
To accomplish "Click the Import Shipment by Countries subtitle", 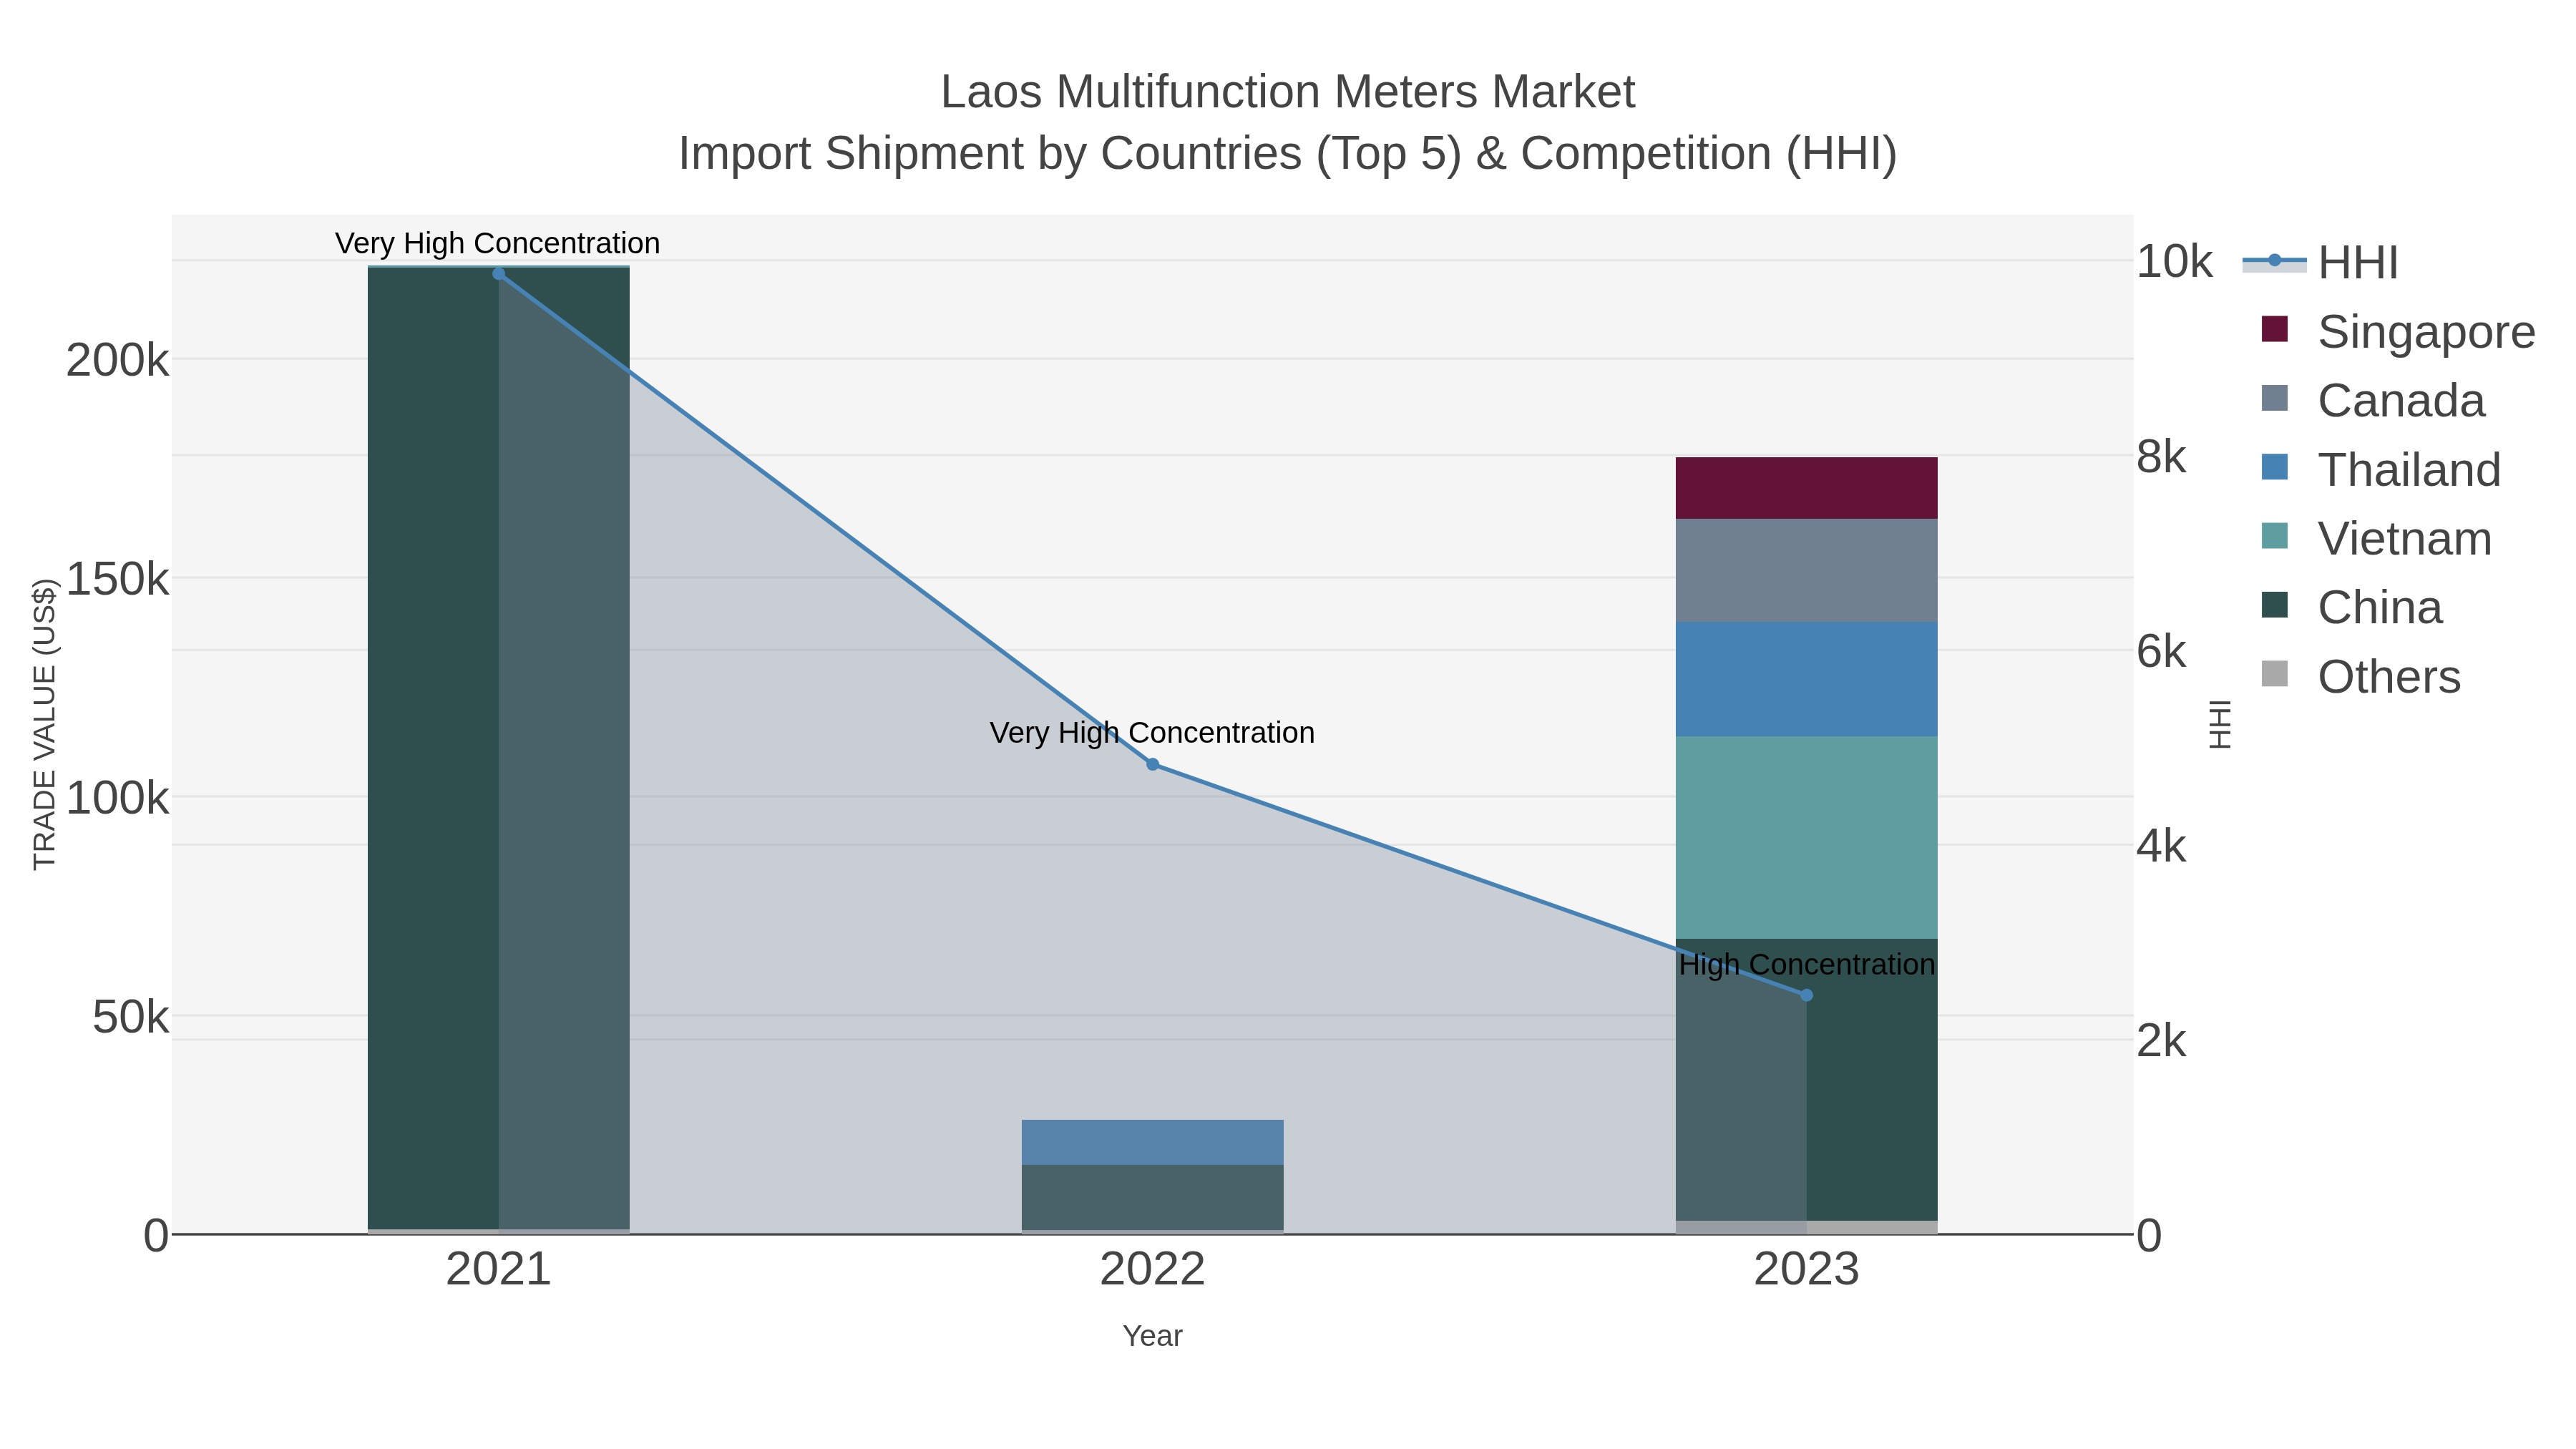I will point(1288,154).
